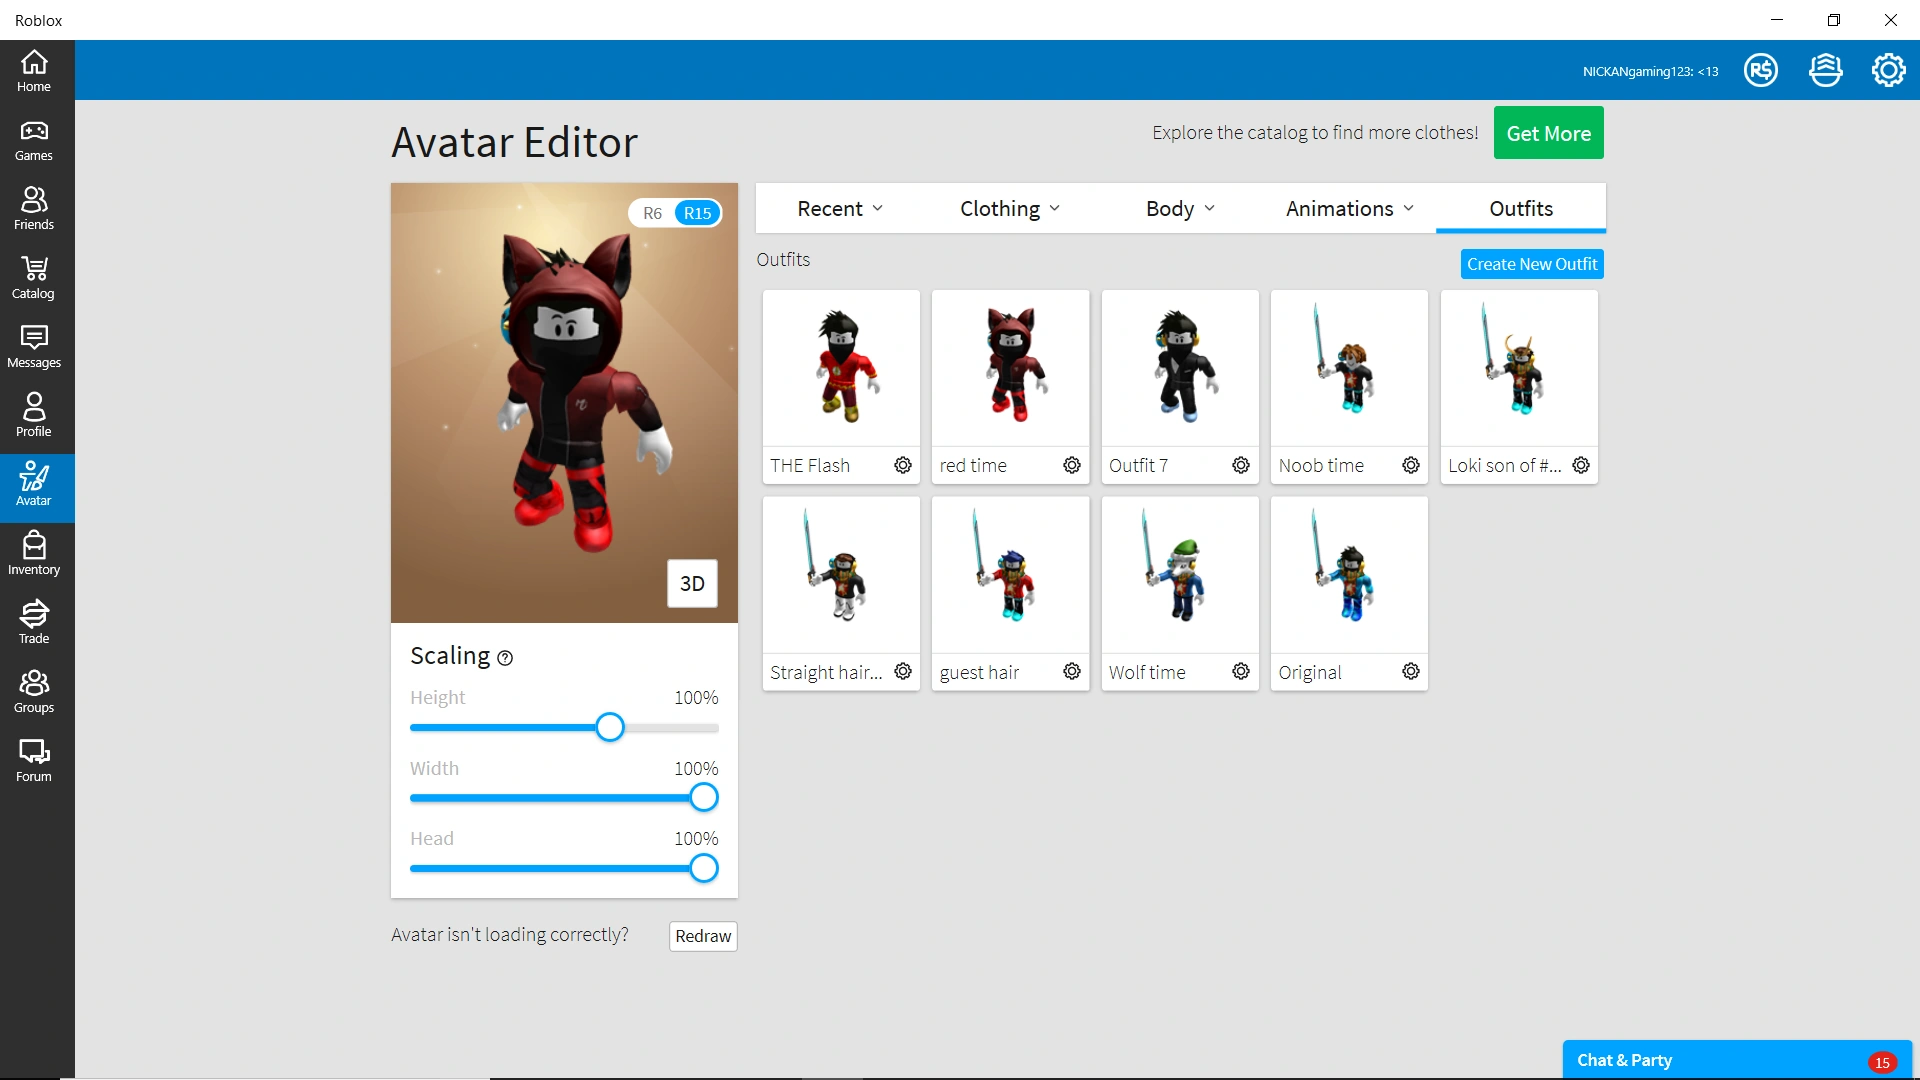
Task: Open the Animations dropdown
Action: (1350, 208)
